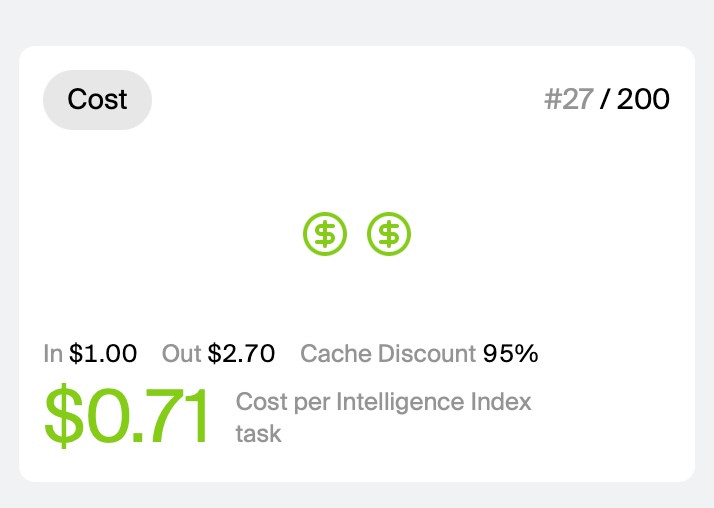Click the large green $0.71 figure
This screenshot has height=508, width=714.
(x=126, y=416)
